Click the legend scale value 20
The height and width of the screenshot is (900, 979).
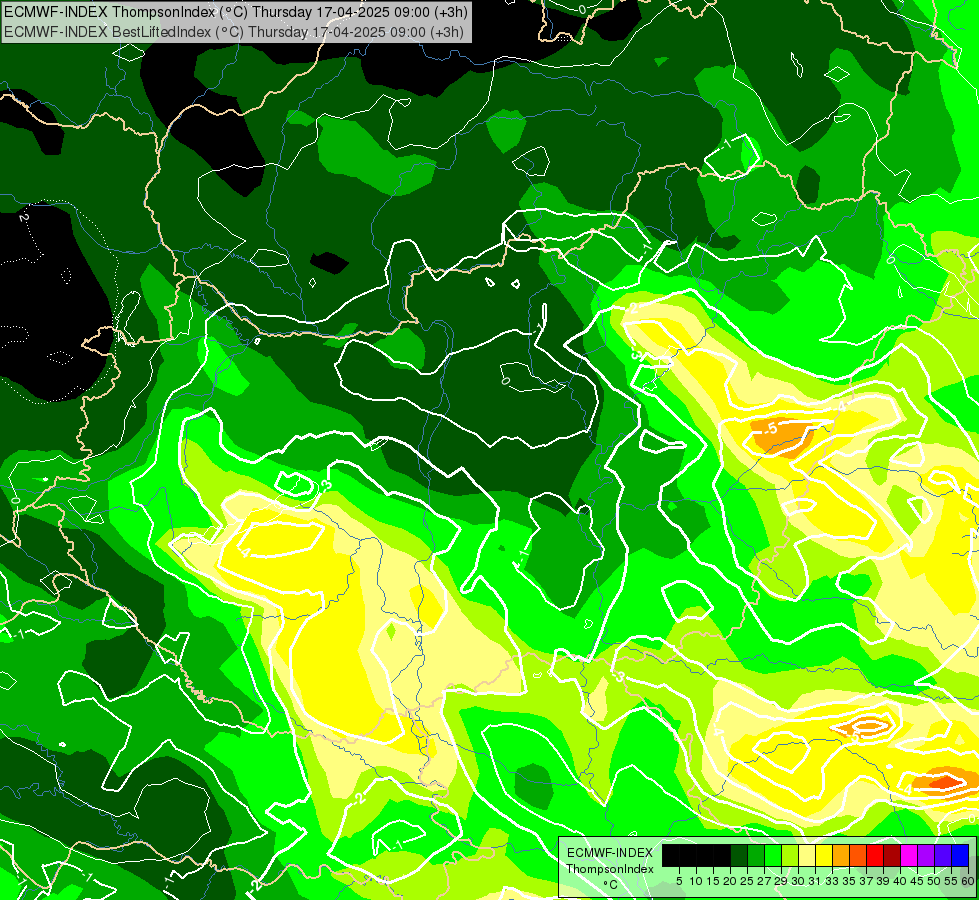point(731,881)
